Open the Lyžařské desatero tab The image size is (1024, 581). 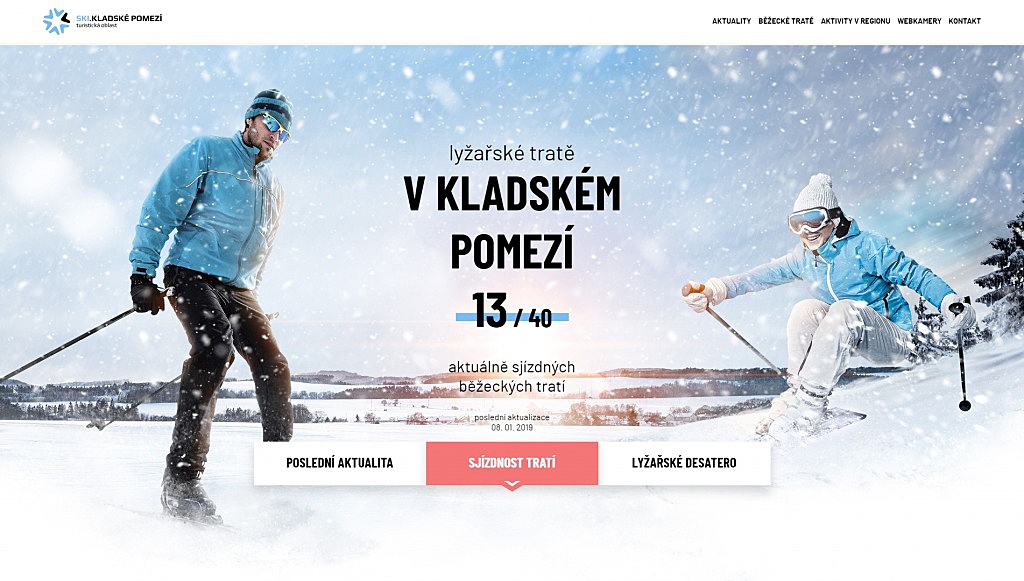684,463
